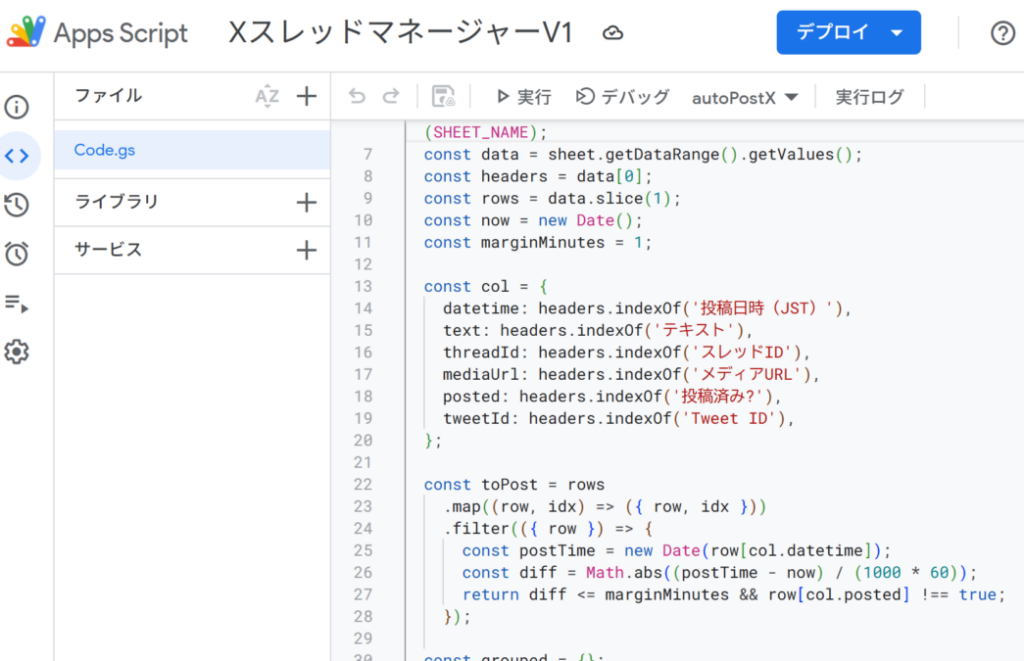
Task: Click the ファイル panel header
Action: pos(108,95)
